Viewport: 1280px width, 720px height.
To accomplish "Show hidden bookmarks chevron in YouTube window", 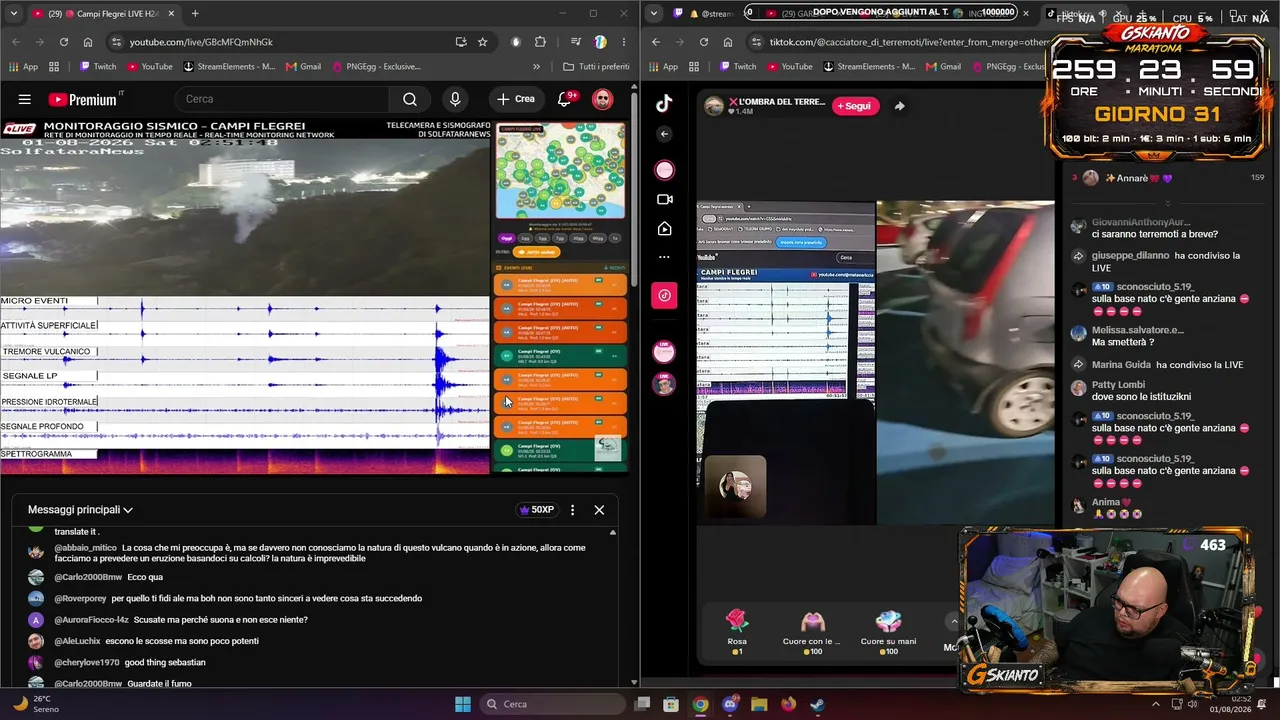I will (536, 67).
